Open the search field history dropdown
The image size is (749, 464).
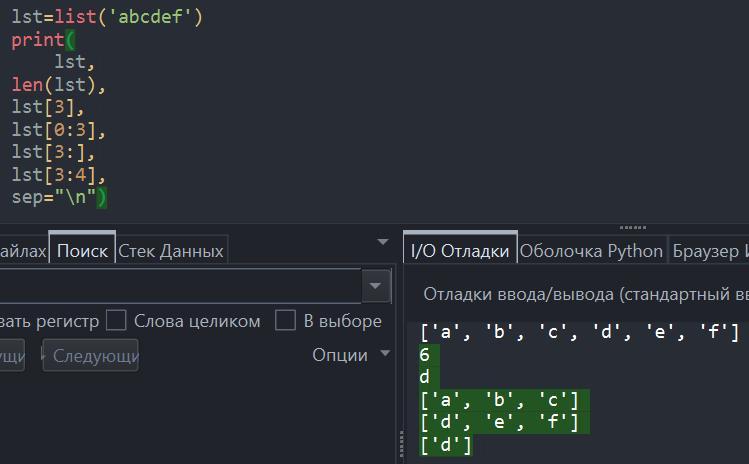pyautogui.click(x=375, y=286)
